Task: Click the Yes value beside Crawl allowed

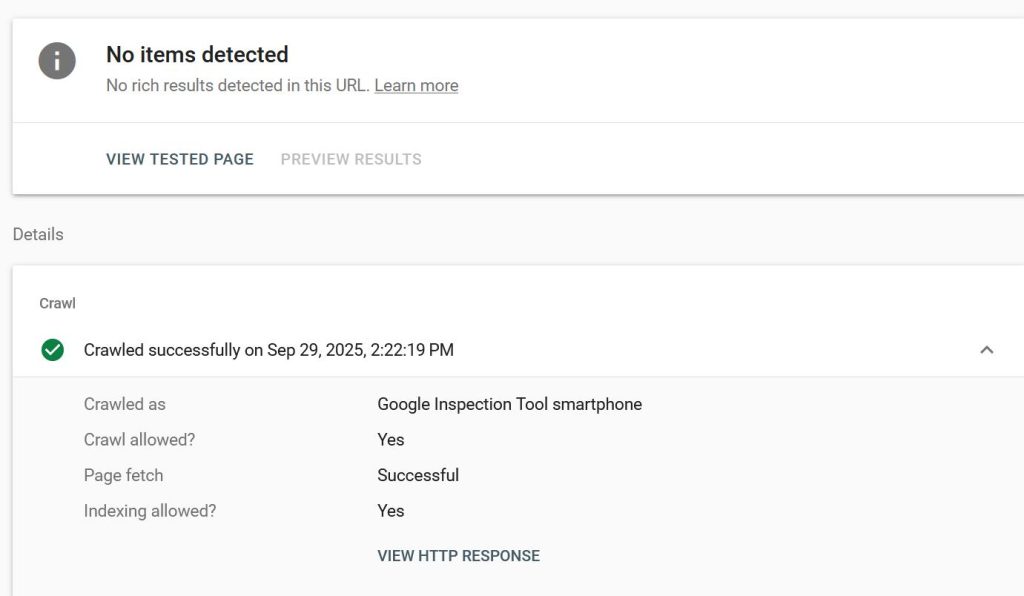Action: [x=390, y=440]
